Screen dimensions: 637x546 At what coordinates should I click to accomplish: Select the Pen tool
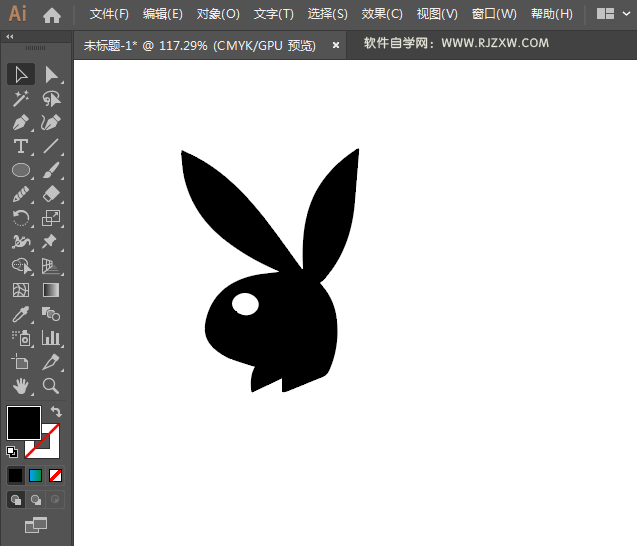21,122
